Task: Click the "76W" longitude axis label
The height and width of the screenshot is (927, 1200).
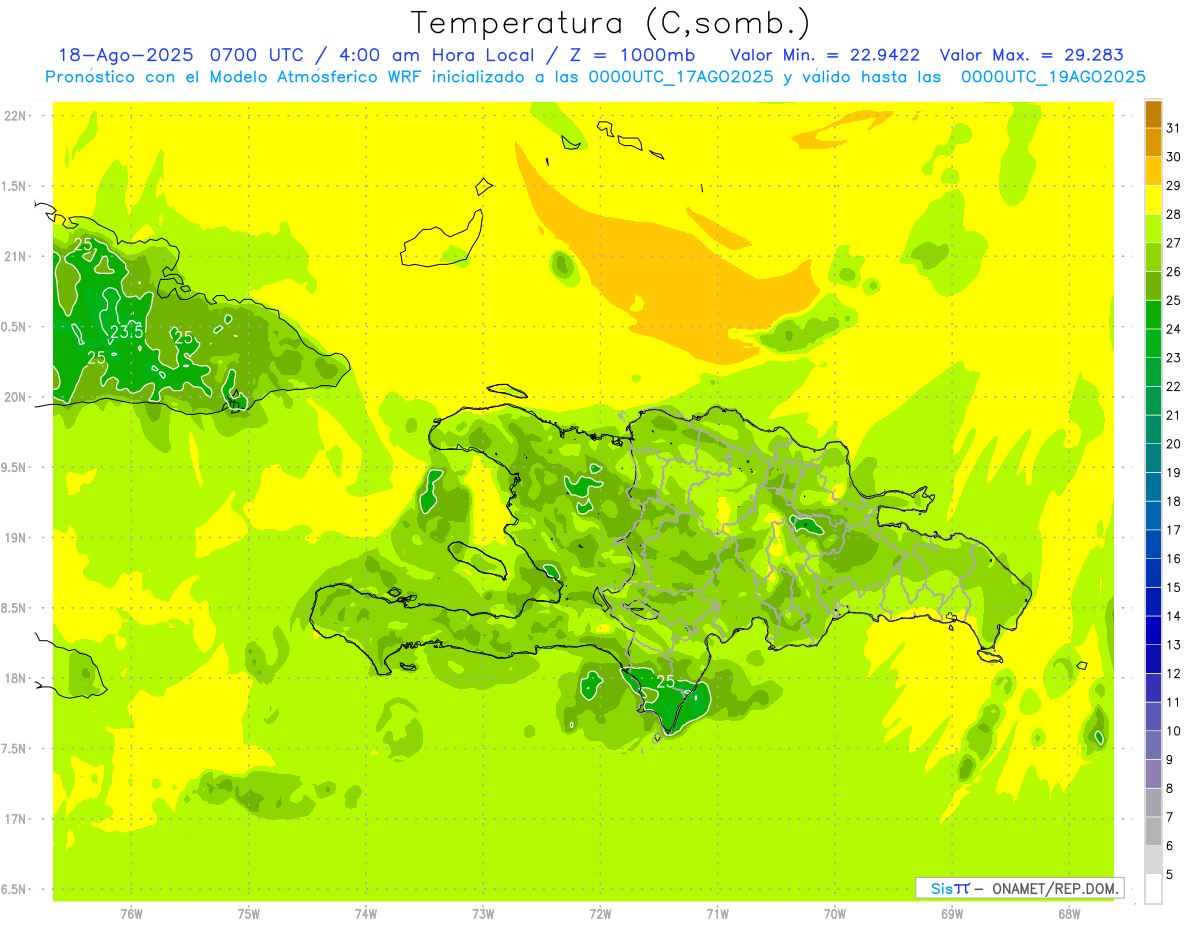Action: pyautogui.click(x=131, y=914)
